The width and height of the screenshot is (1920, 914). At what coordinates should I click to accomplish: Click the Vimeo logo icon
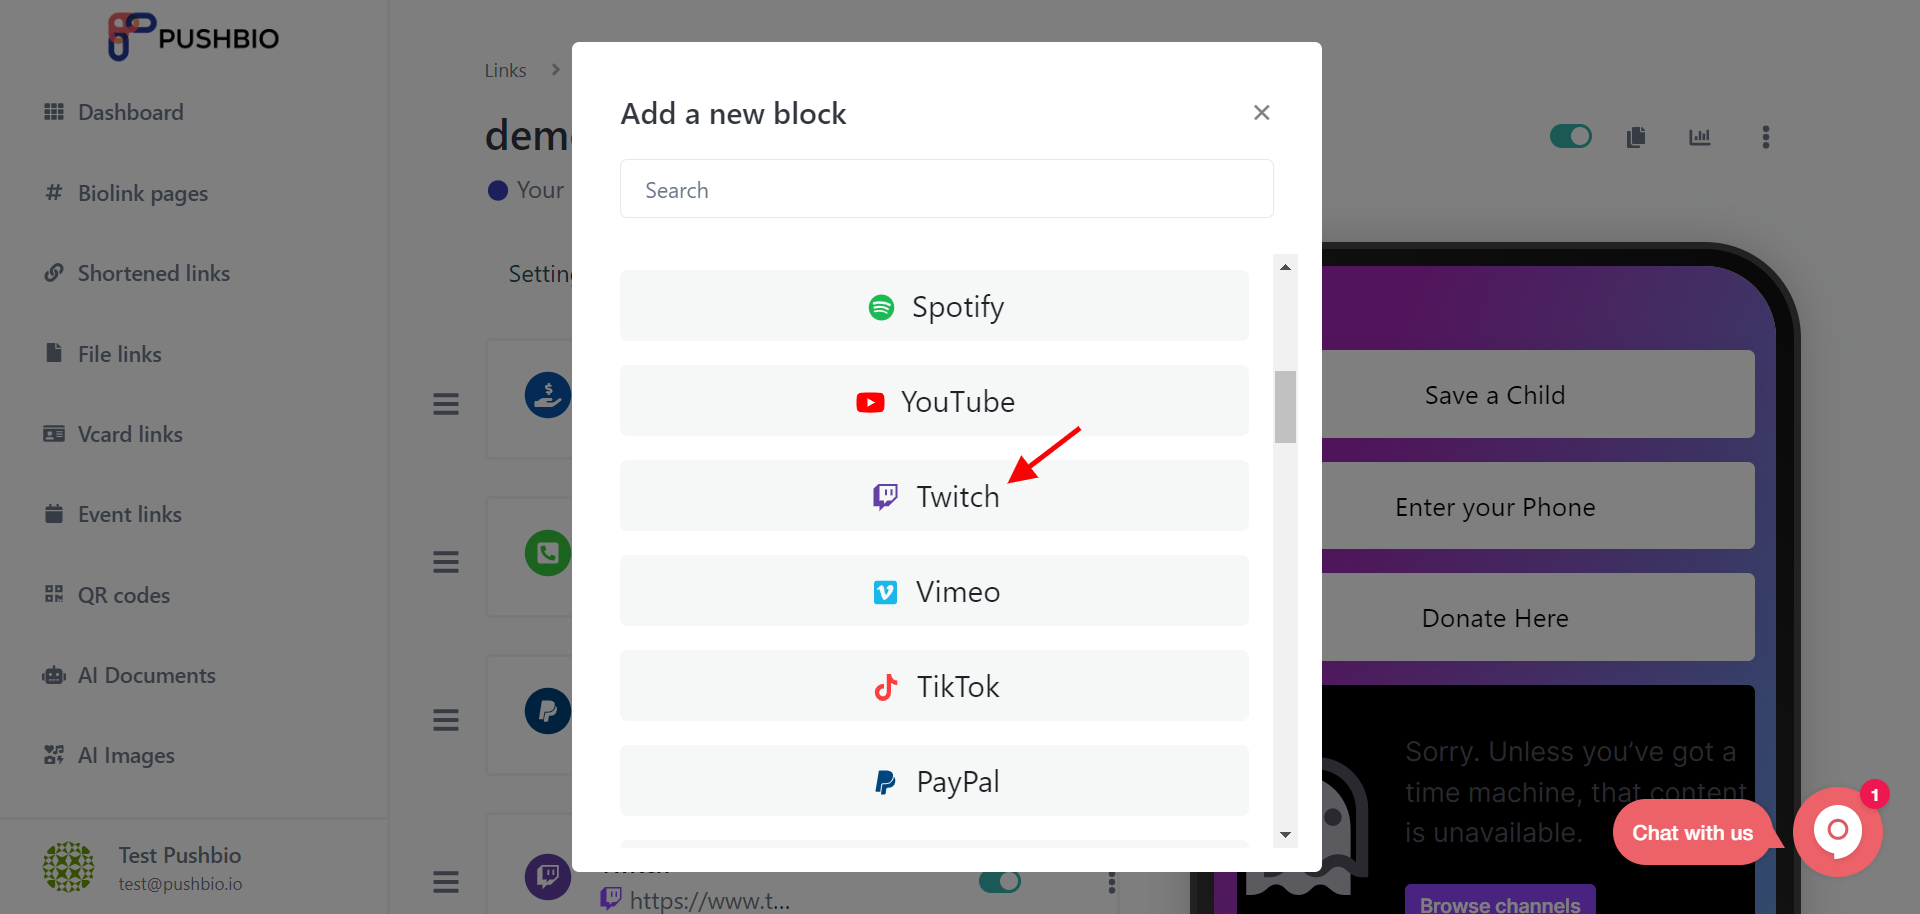(x=885, y=592)
